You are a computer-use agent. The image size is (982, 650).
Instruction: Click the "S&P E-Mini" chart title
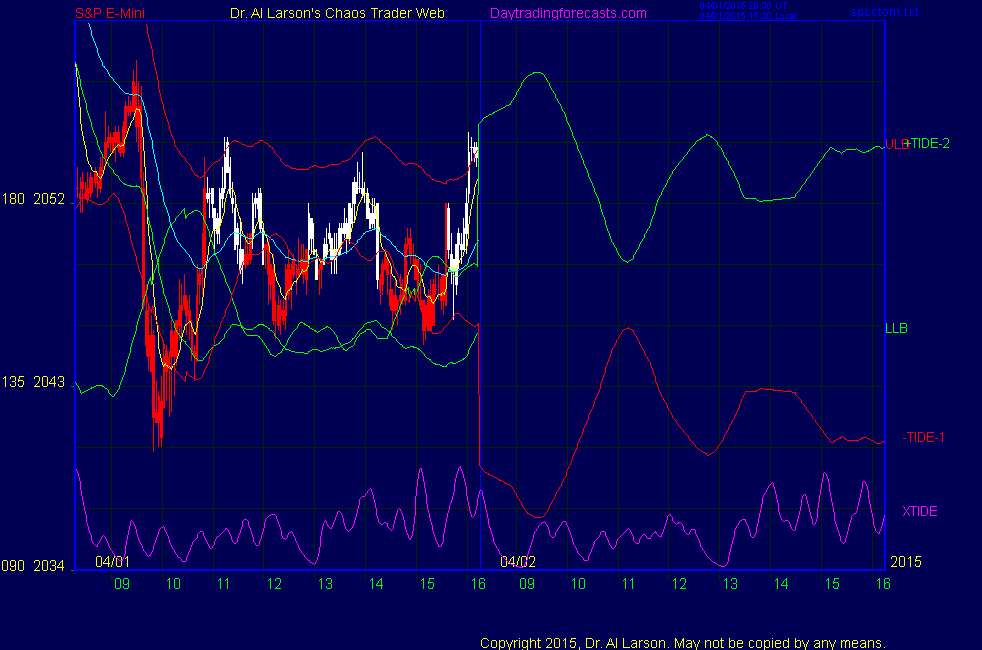pyautogui.click(x=110, y=13)
